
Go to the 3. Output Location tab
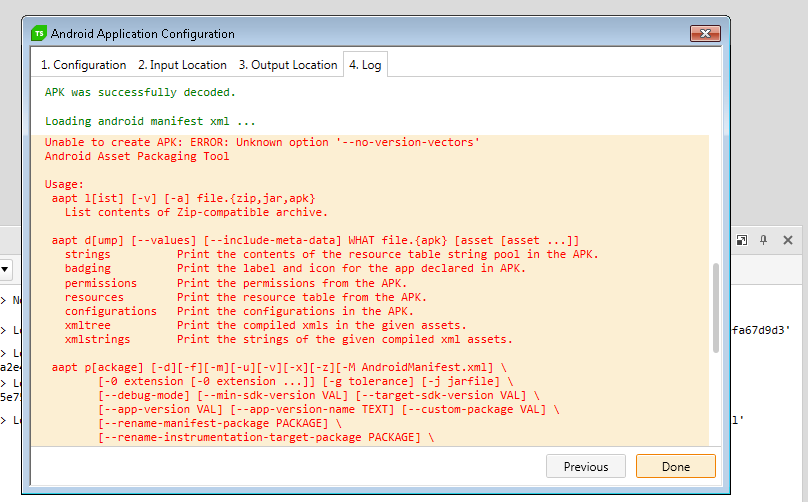click(288, 65)
